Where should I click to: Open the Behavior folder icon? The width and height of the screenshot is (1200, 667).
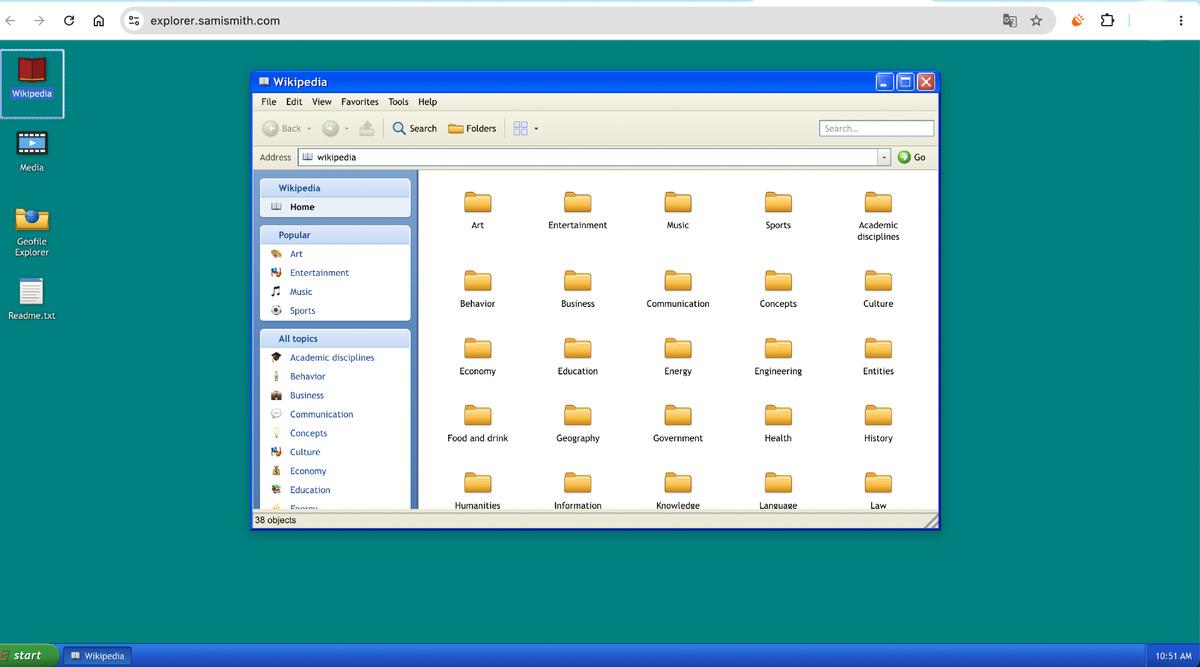(x=477, y=281)
